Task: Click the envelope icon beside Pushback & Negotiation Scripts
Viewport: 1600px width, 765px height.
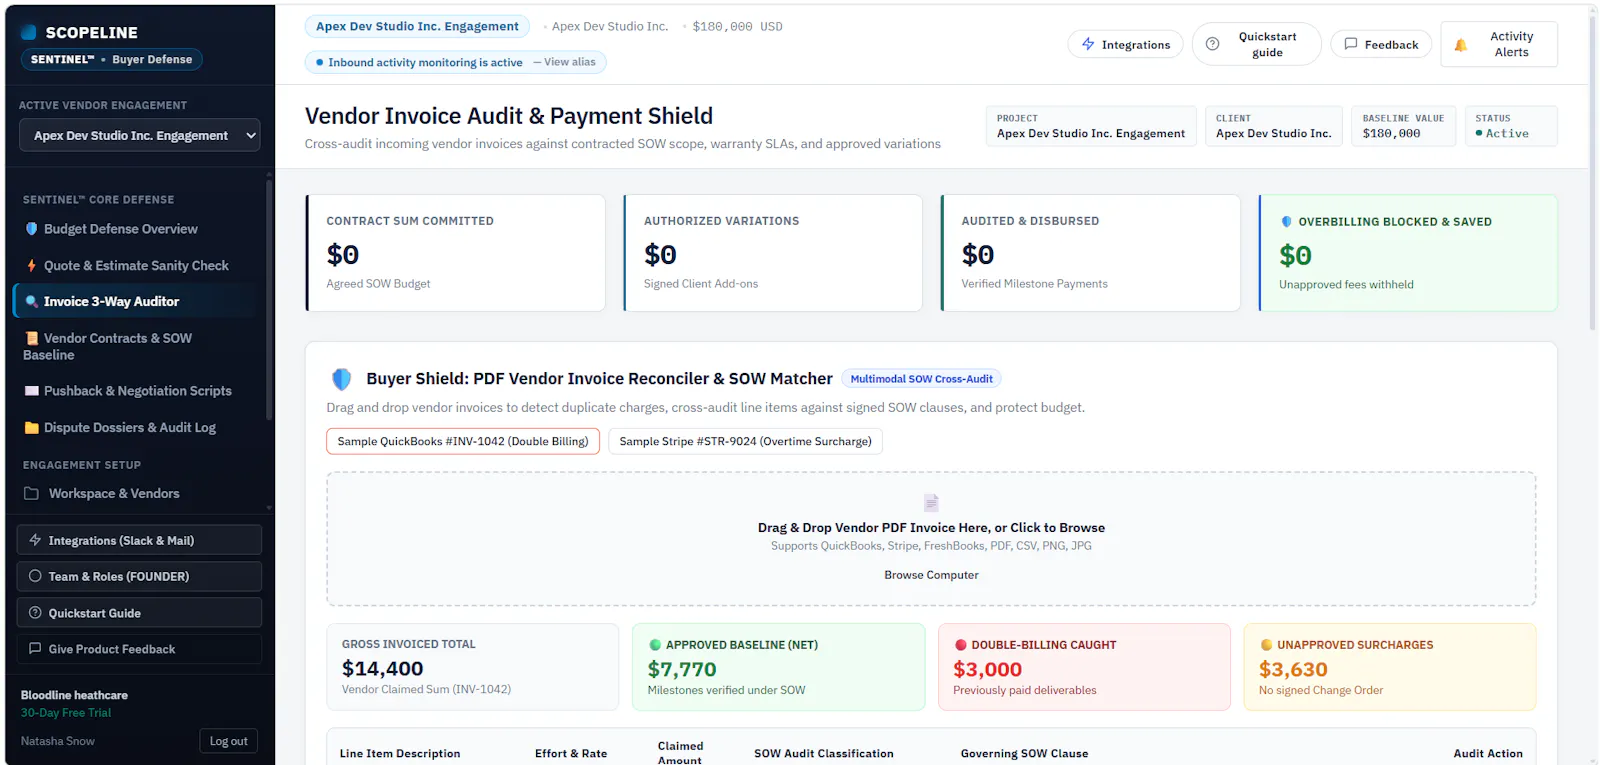Action: (31, 391)
